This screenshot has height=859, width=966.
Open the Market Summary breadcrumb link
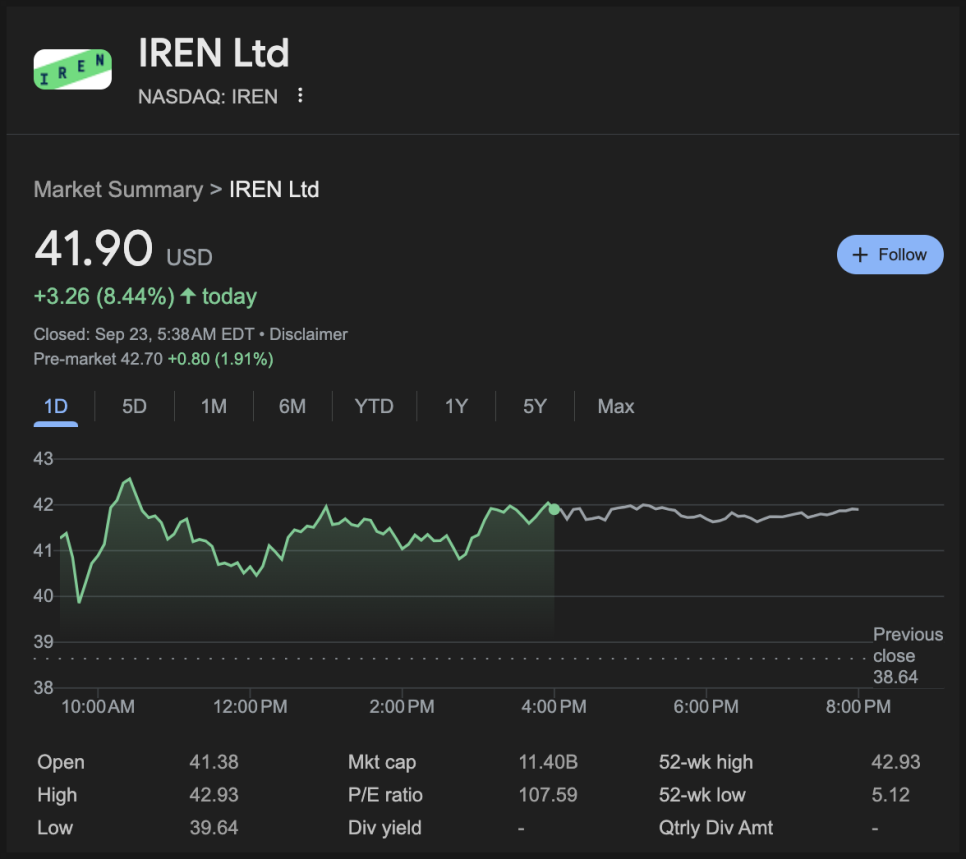pos(118,189)
